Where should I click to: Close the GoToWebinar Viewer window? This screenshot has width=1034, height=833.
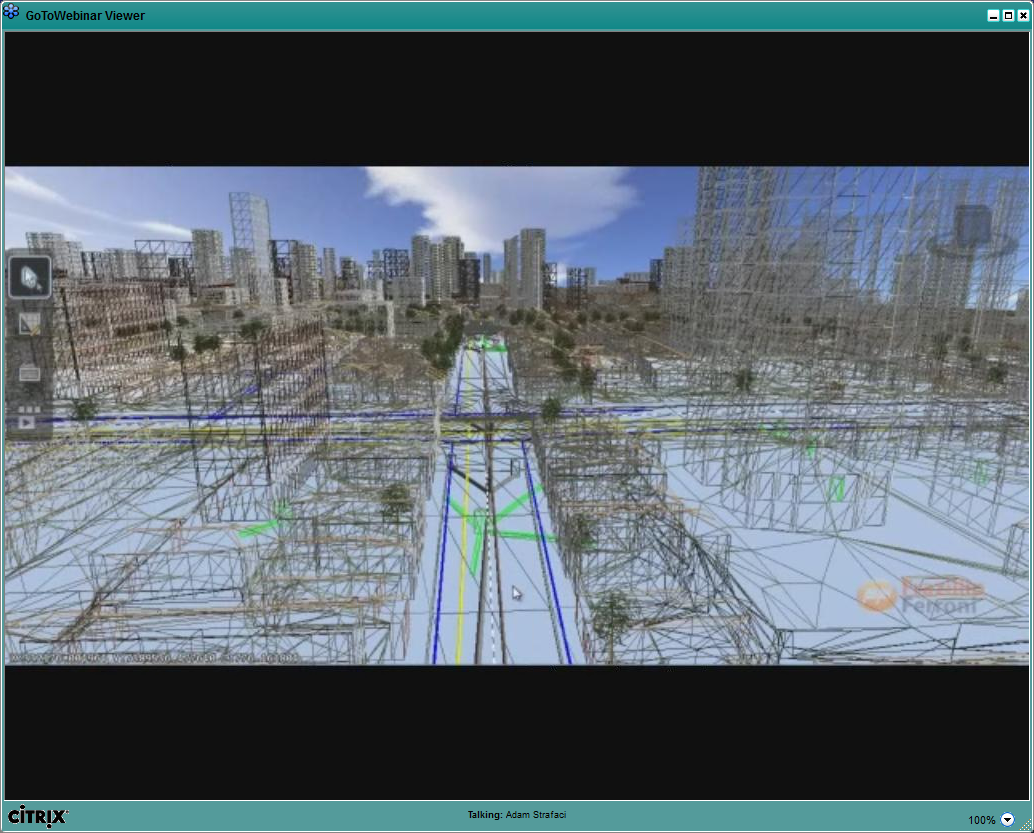click(1021, 15)
